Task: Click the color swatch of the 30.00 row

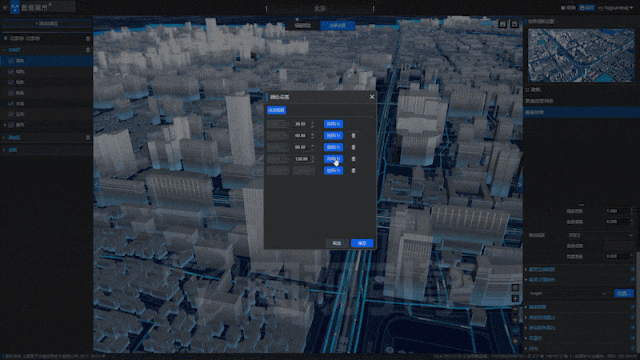Action: point(278,124)
